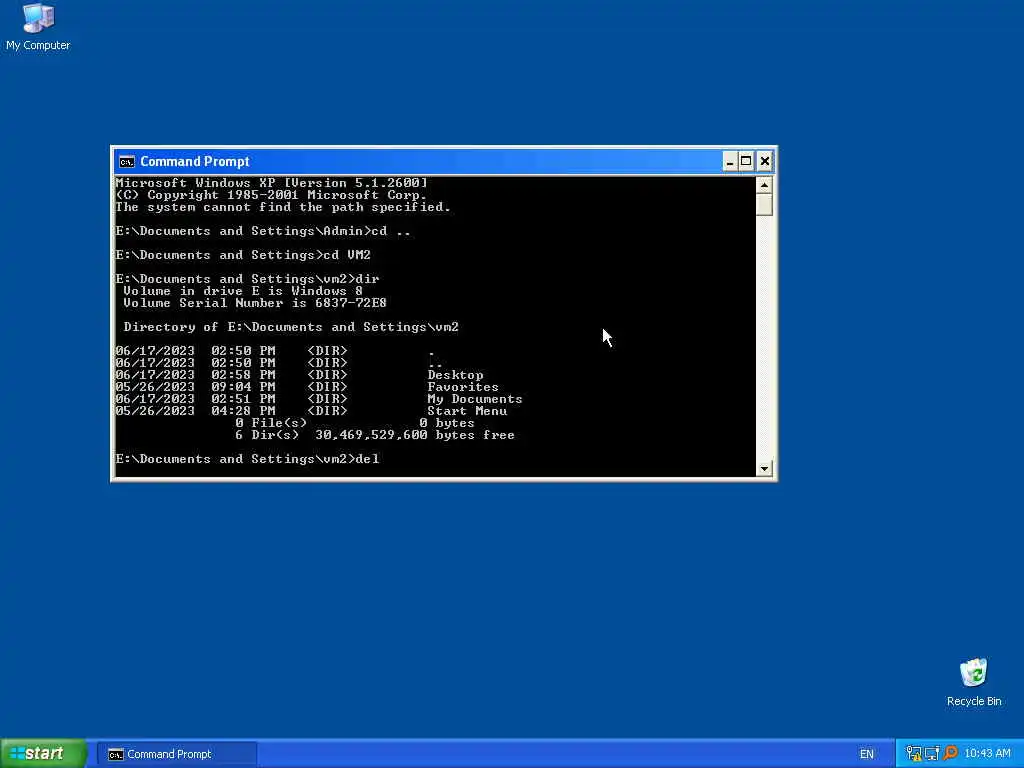Image resolution: width=1024 pixels, height=768 pixels.
Task: Click the '0 File(s)' summary text
Action: [270, 423]
